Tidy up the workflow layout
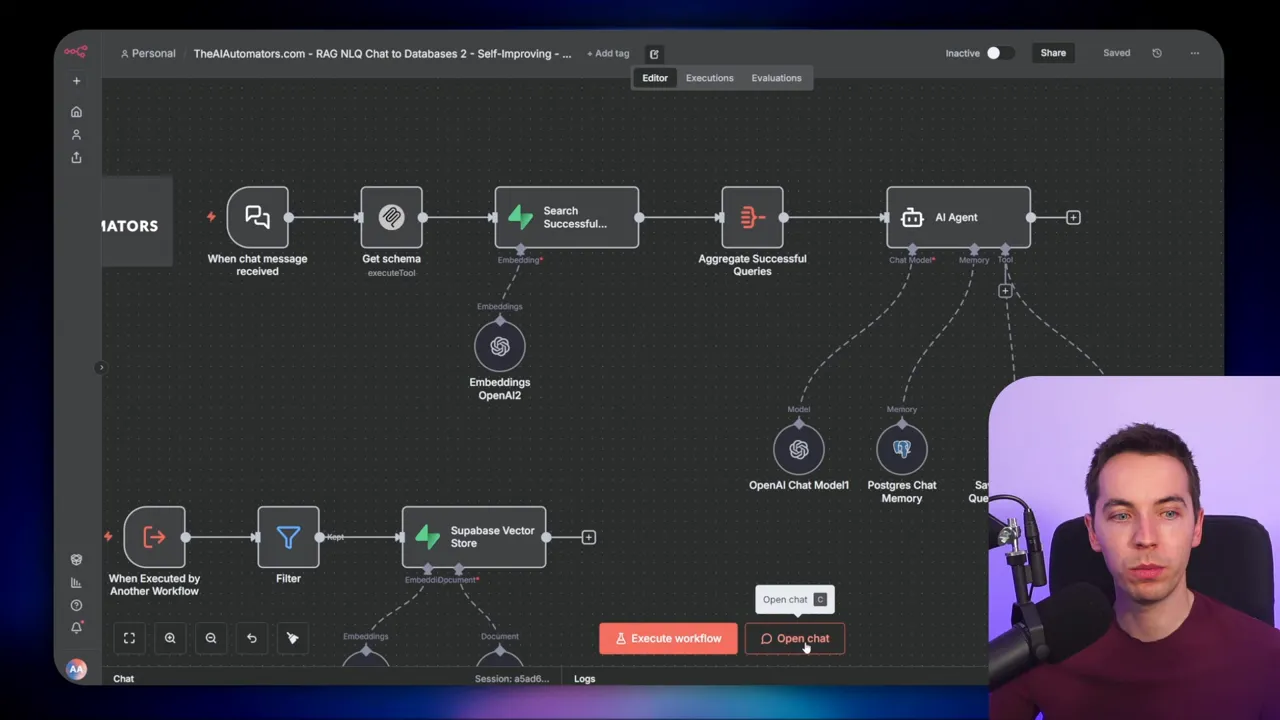1280x720 pixels. [292, 638]
